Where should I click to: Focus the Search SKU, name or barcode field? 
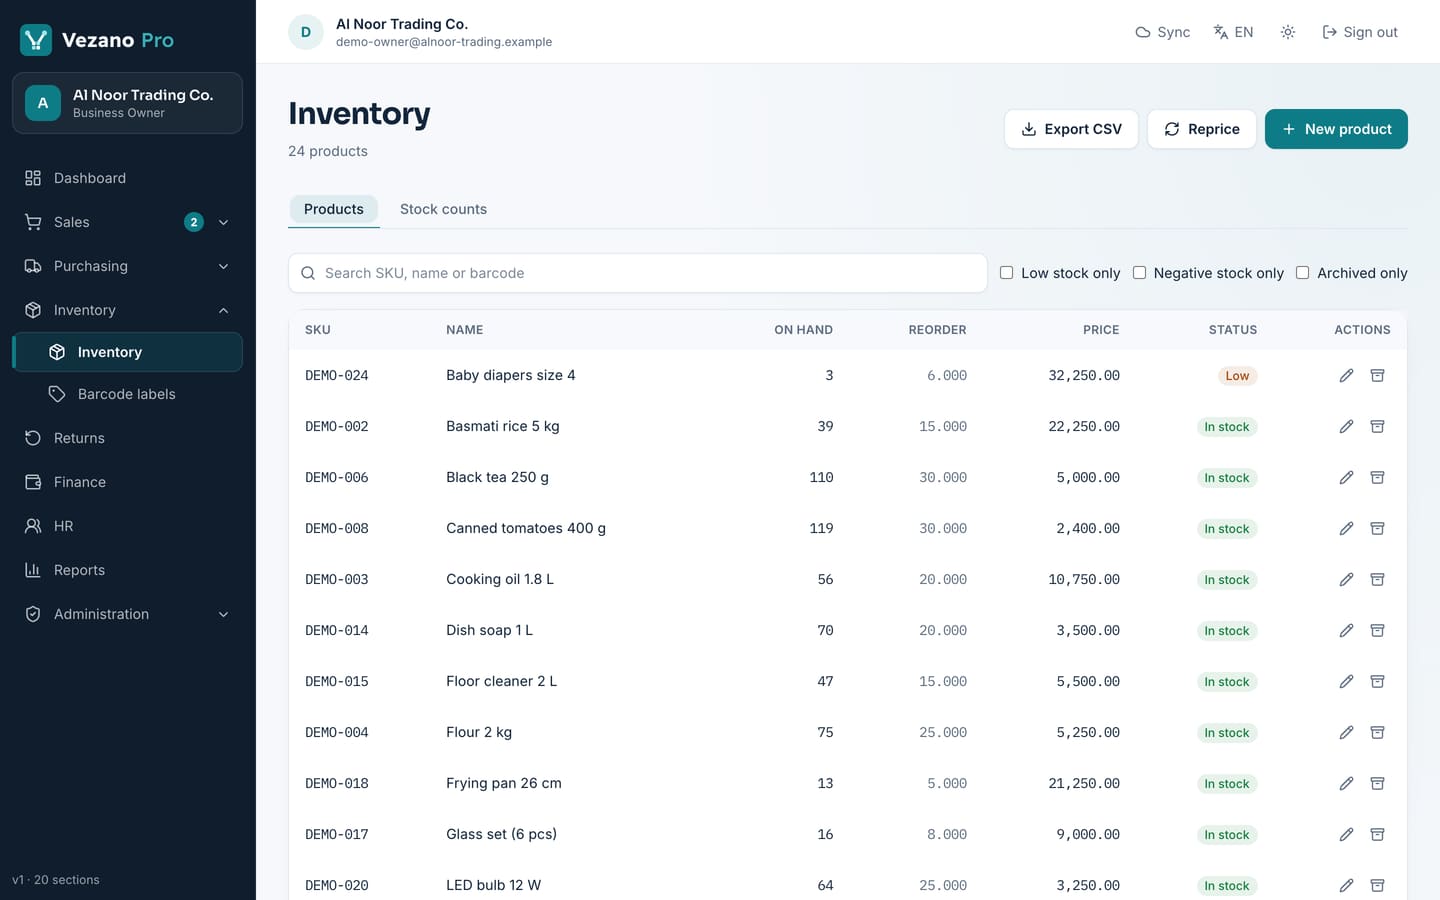[638, 273]
